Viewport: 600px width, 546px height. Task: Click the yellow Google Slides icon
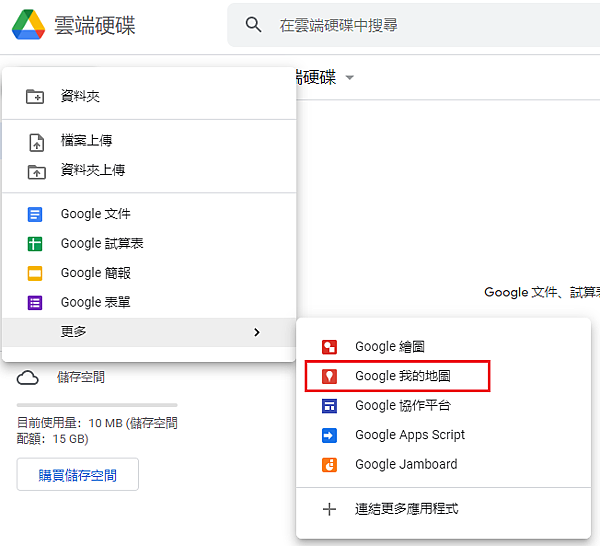[x=35, y=273]
